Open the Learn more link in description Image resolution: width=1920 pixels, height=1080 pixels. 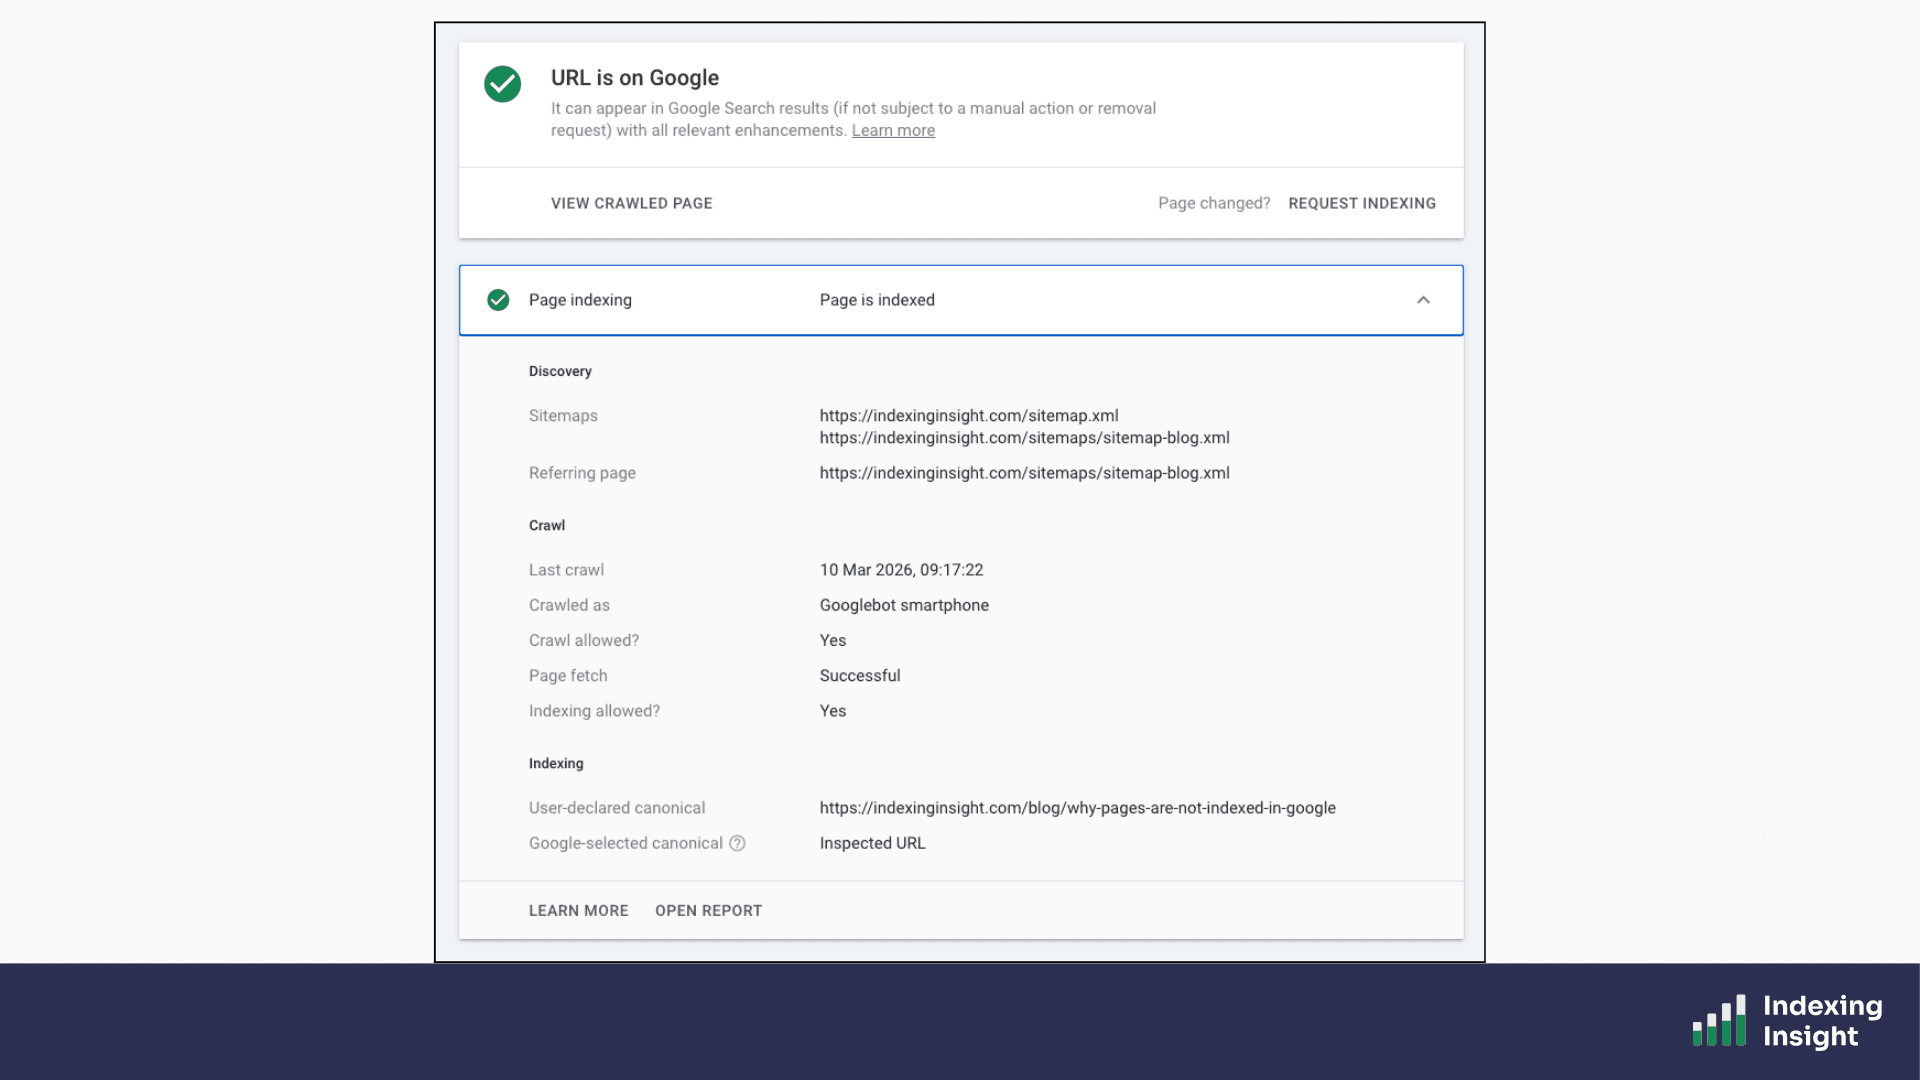click(x=893, y=131)
